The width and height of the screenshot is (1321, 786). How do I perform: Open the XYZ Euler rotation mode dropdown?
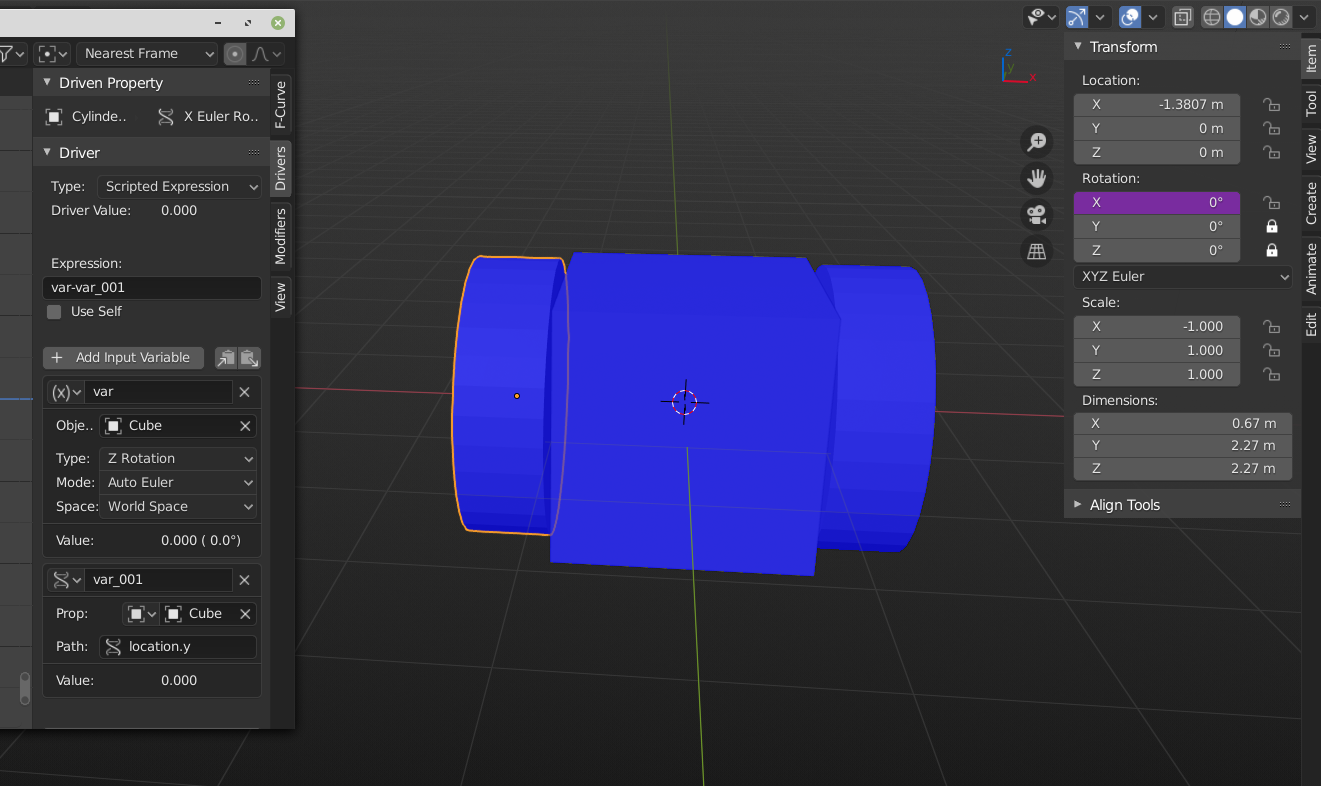(1183, 276)
